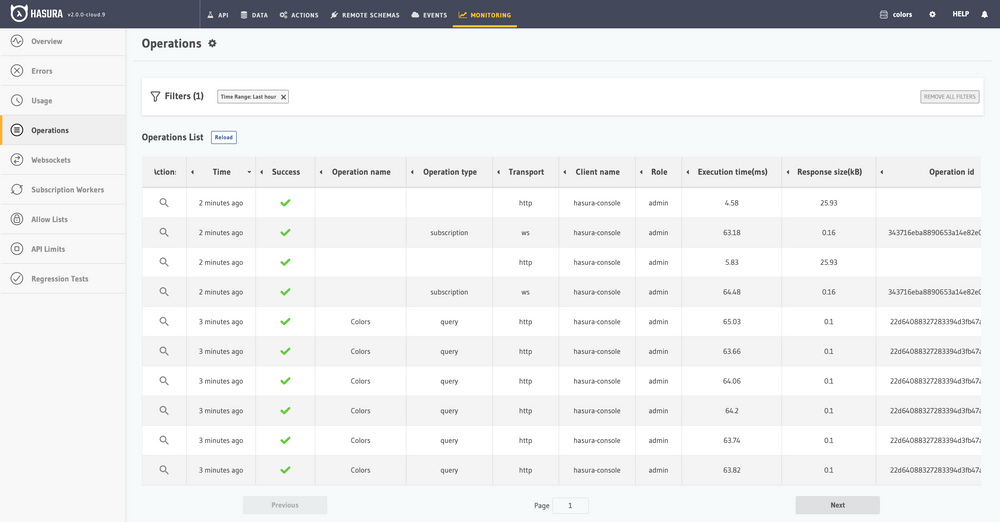Switch to the Events tab
This screenshot has width=1000, height=522.
[429, 15]
